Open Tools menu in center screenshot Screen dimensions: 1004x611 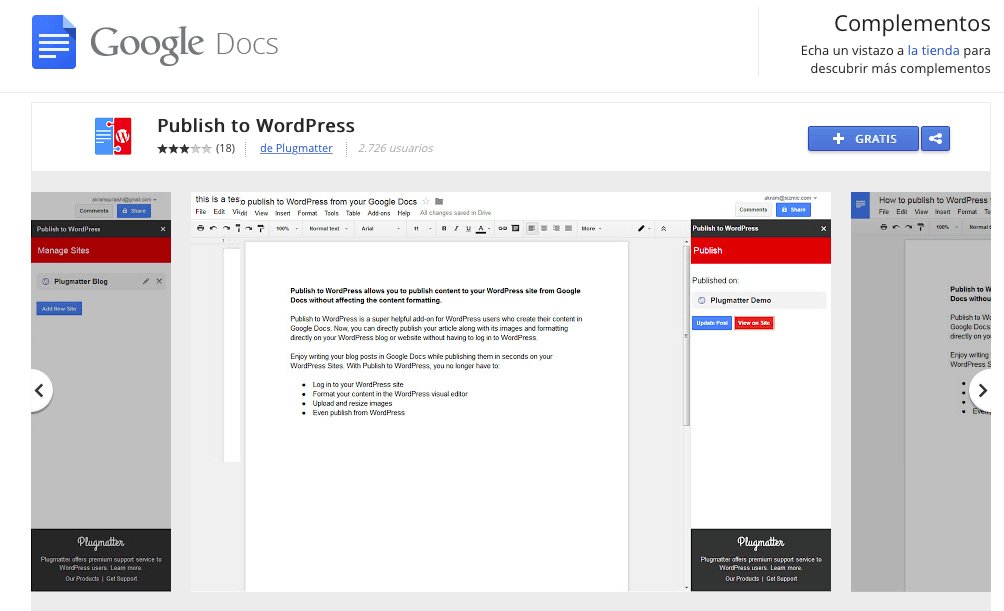(x=331, y=213)
